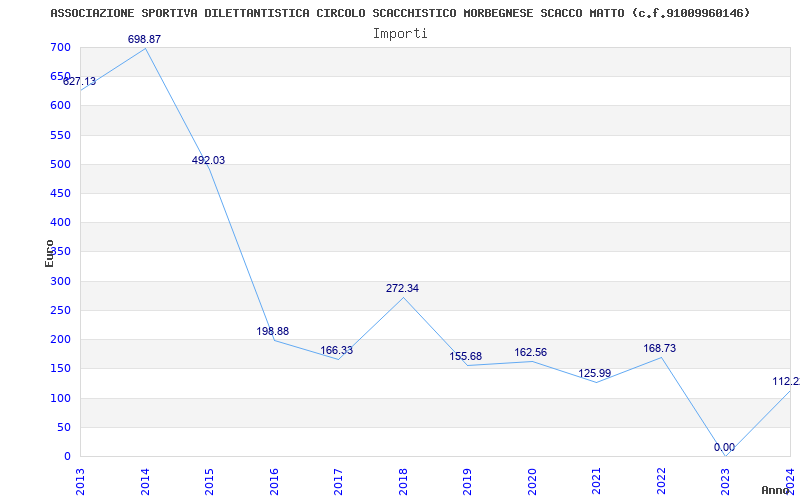The width and height of the screenshot is (800, 500).
Task: Click the 700 y-axis tick label
Action: click(x=60, y=48)
